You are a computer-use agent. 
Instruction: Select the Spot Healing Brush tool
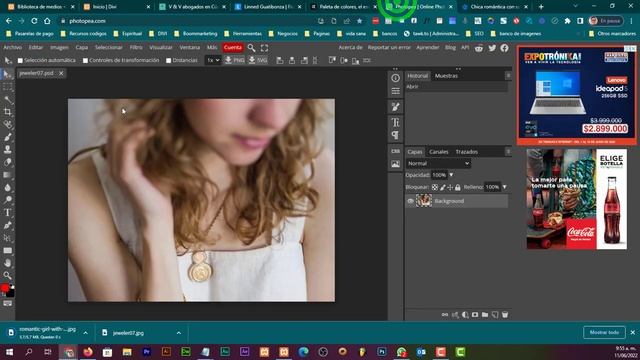[x=7, y=124]
